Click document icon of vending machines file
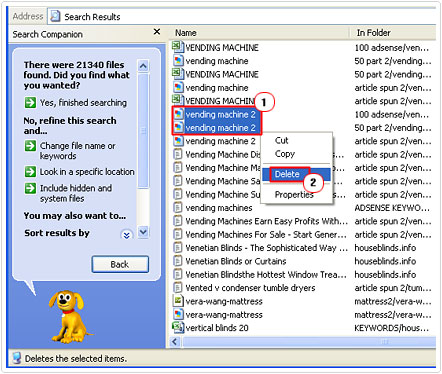The width and height of the screenshot is (442, 374). point(178,207)
